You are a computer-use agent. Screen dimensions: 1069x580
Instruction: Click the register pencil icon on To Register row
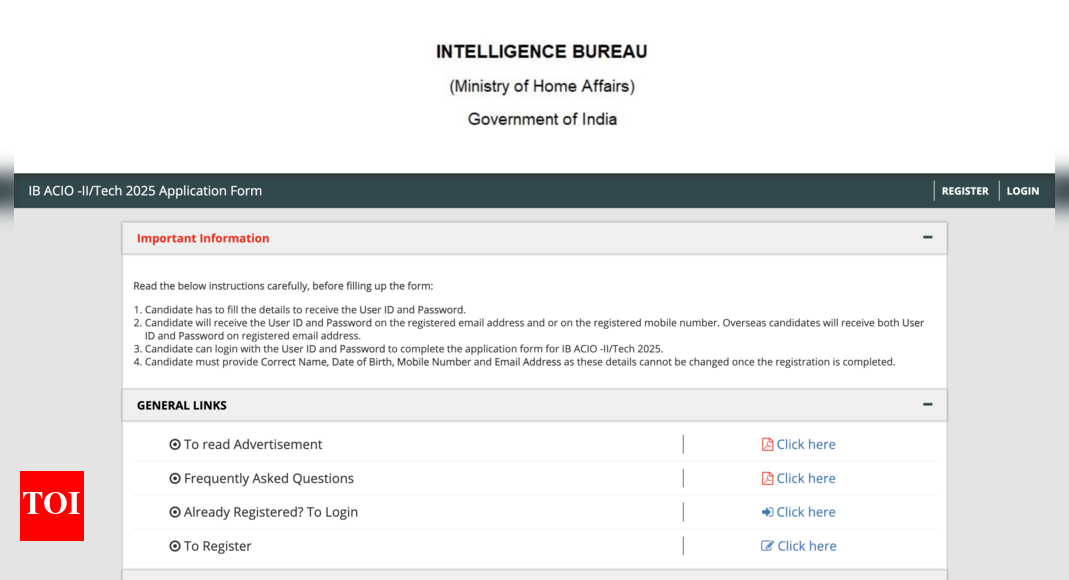click(x=767, y=546)
